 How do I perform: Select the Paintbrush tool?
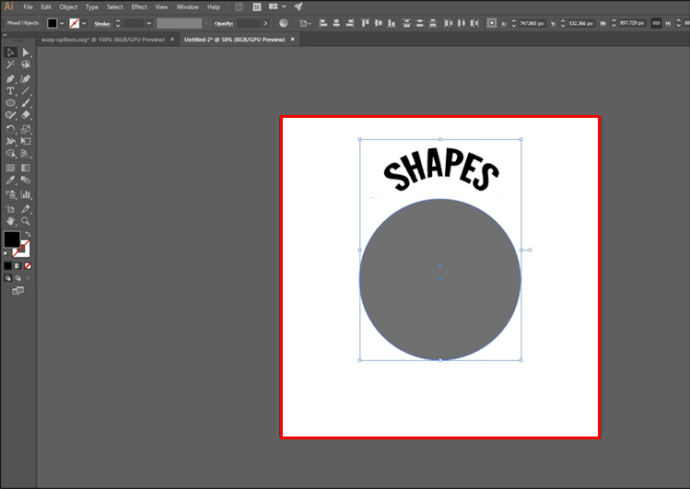(26, 103)
